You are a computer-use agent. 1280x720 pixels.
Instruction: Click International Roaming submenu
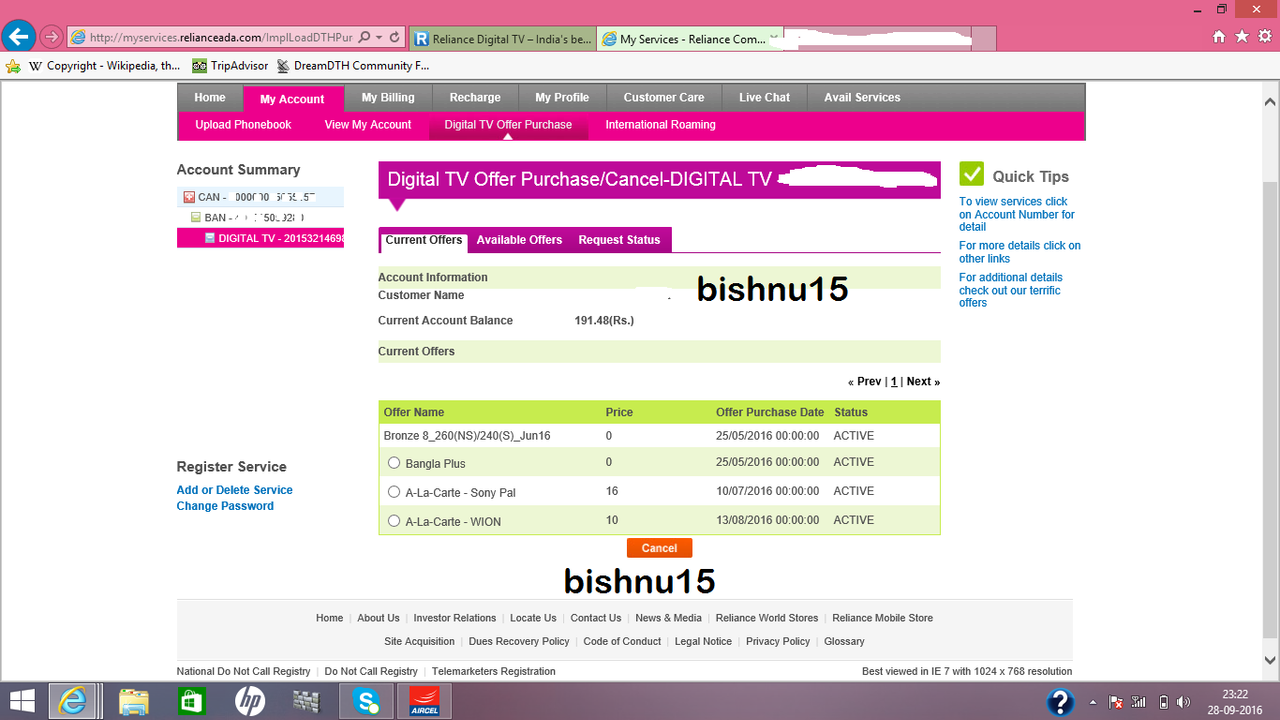point(660,125)
